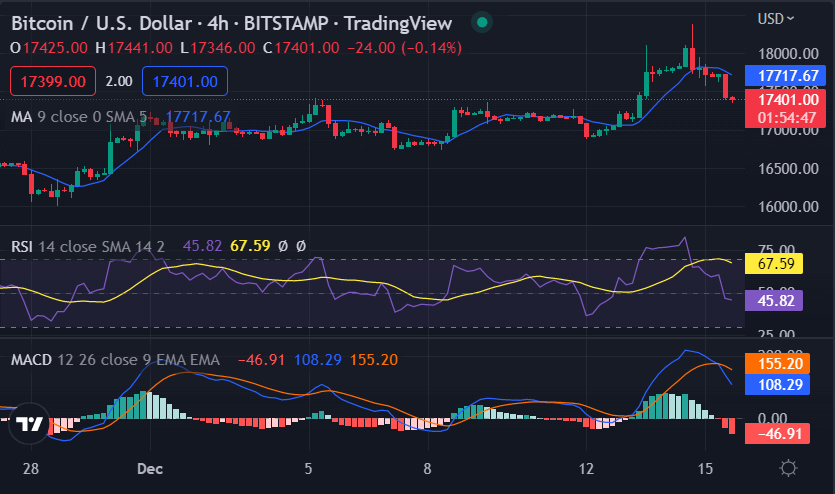Image resolution: width=835 pixels, height=494 pixels.
Task: Click the 12 date on time axis
Action: click(586, 469)
